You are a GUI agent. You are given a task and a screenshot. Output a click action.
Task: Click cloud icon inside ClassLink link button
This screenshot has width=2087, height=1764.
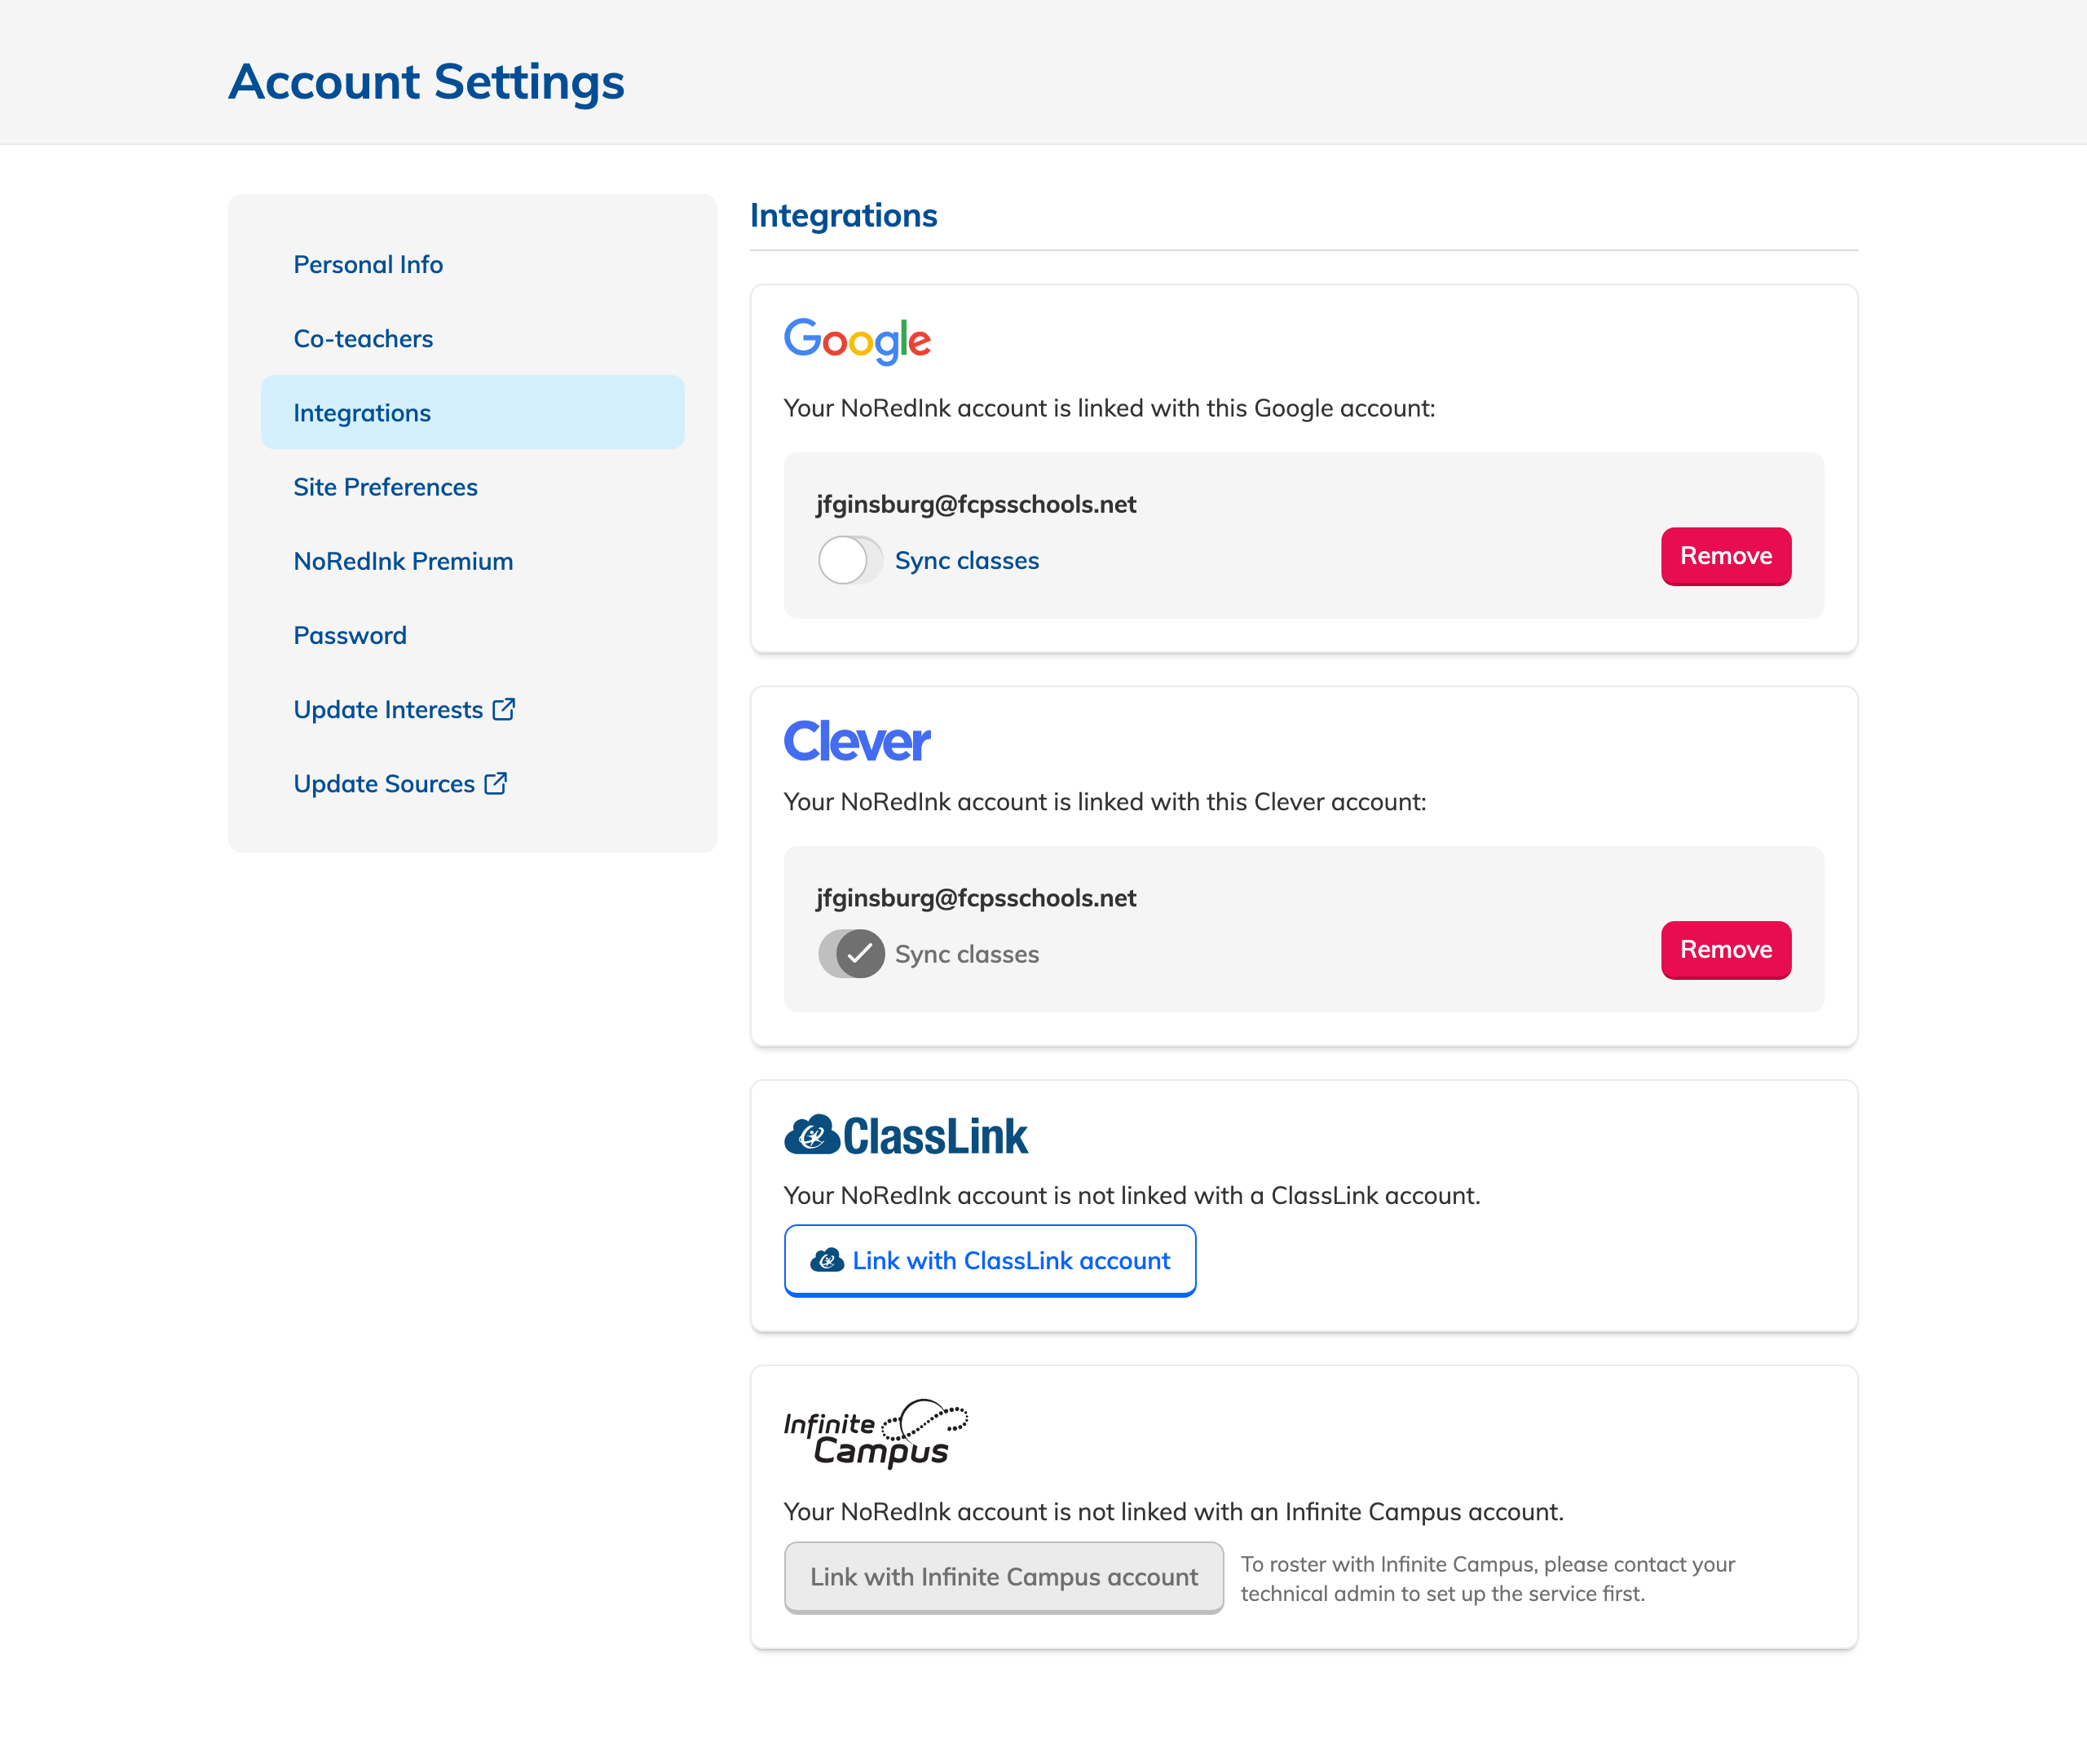click(826, 1260)
